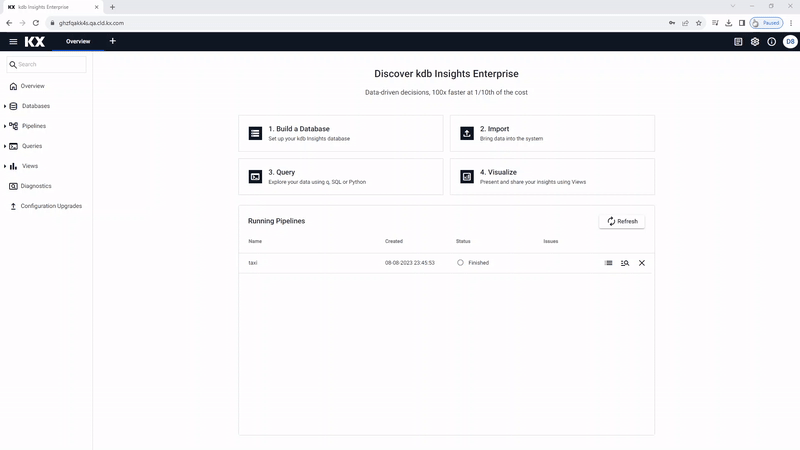Bookmark this page with the star icon
Viewport: 800px width, 450px height.
point(699,23)
